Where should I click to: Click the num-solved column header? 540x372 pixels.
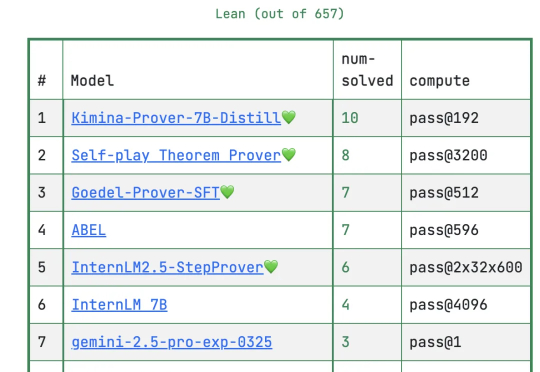367,70
